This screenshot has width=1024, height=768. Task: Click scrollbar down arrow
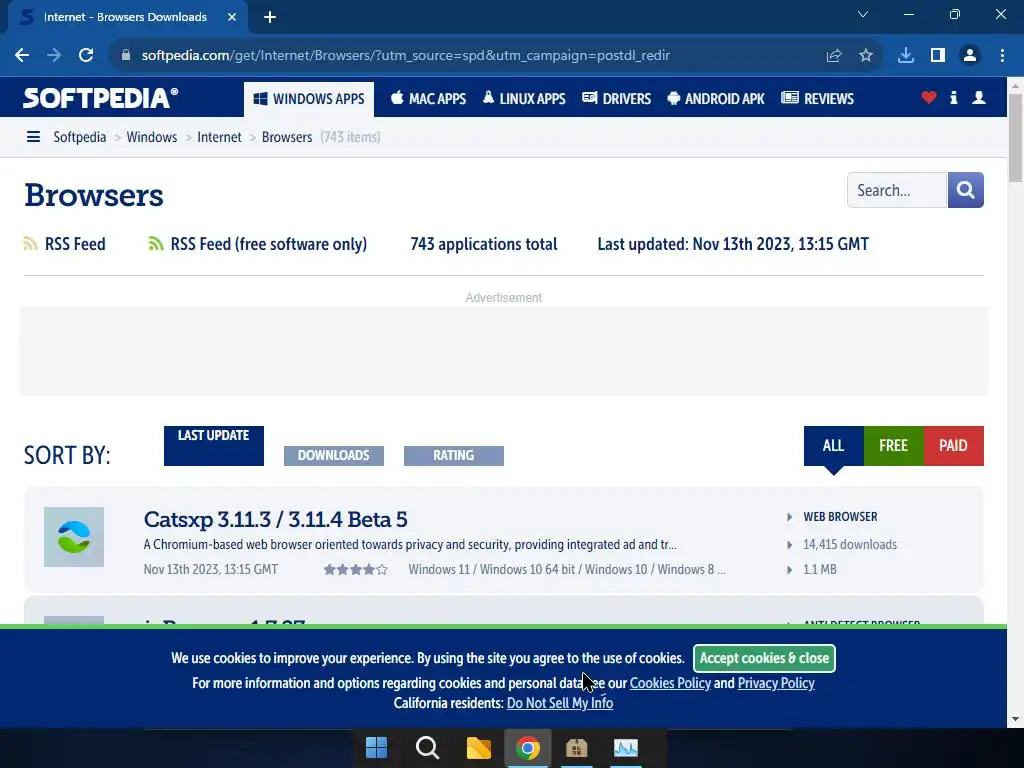pos(1016,719)
